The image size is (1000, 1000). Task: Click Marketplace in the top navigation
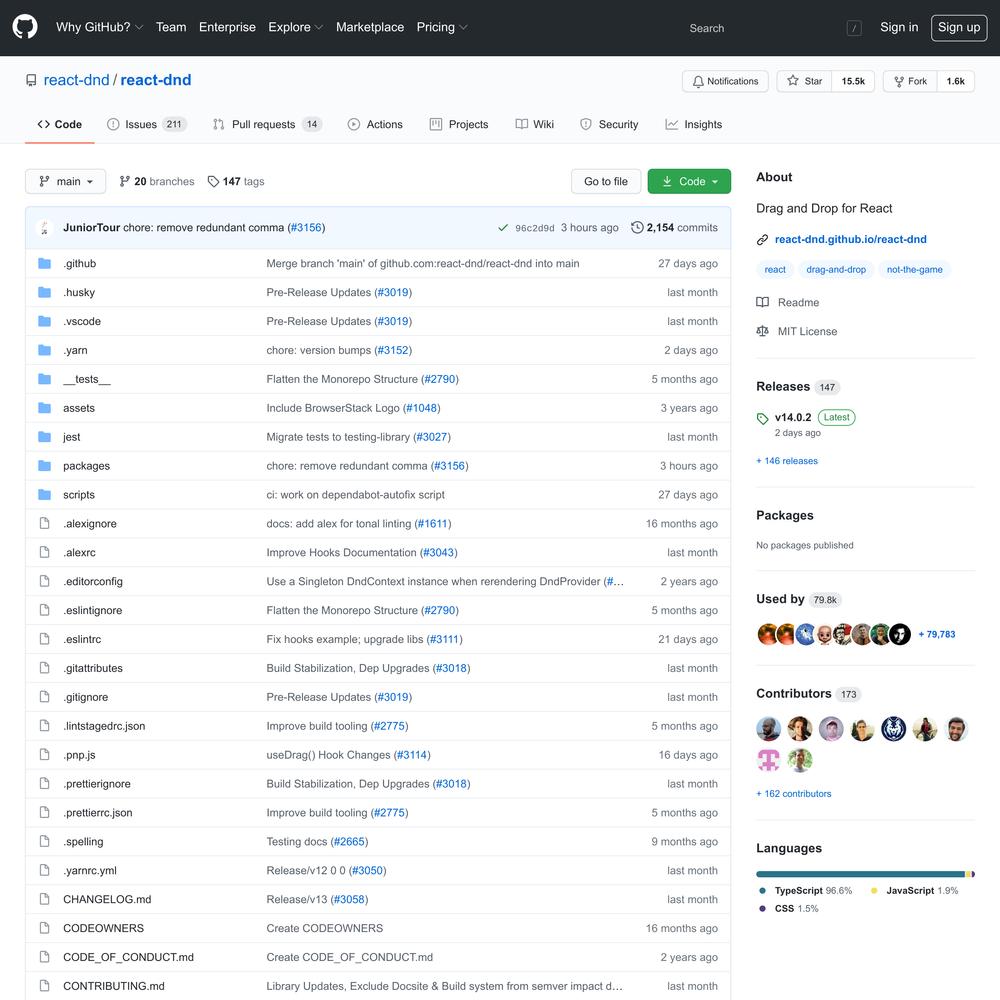(370, 27)
